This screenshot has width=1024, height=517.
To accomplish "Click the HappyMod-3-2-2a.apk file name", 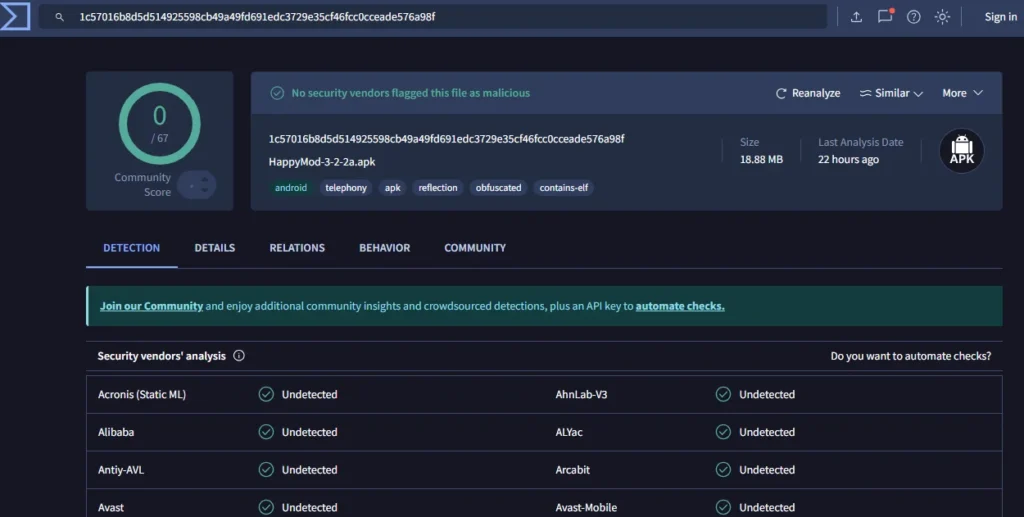I will [x=322, y=162].
